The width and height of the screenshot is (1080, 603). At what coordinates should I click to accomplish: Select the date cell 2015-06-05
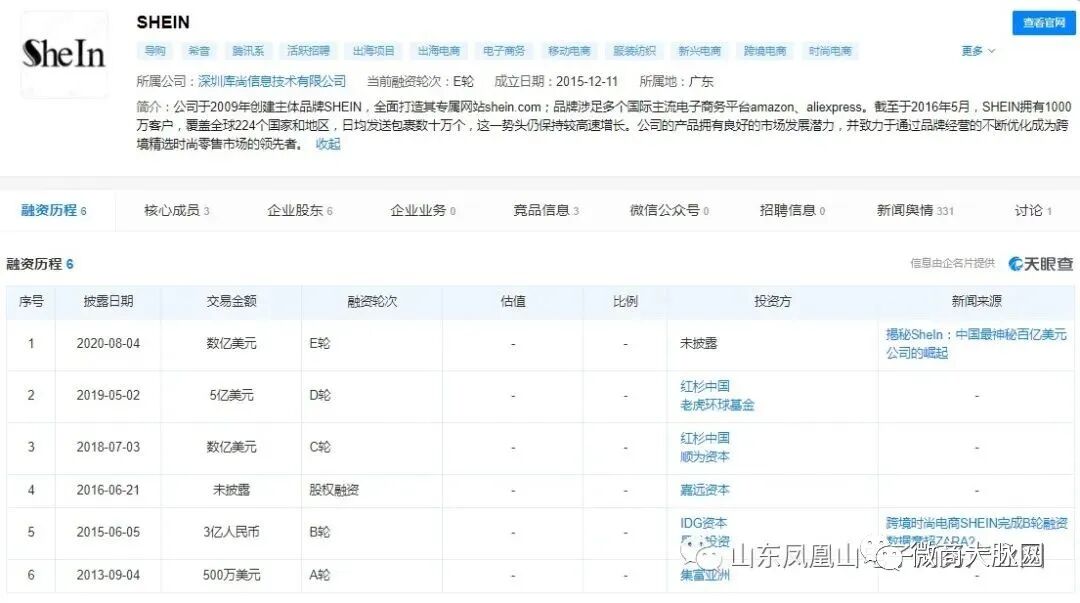coord(108,532)
